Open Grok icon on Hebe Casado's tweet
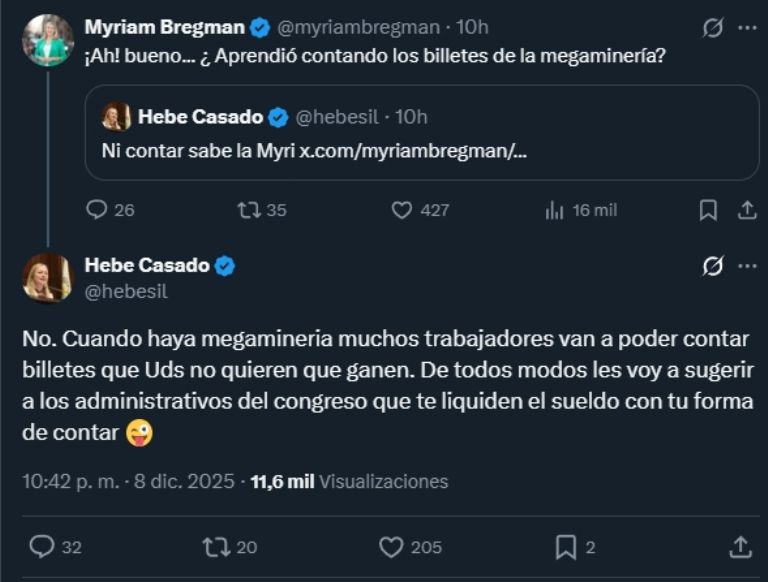The image size is (768, 582). (x=713, y=266)
